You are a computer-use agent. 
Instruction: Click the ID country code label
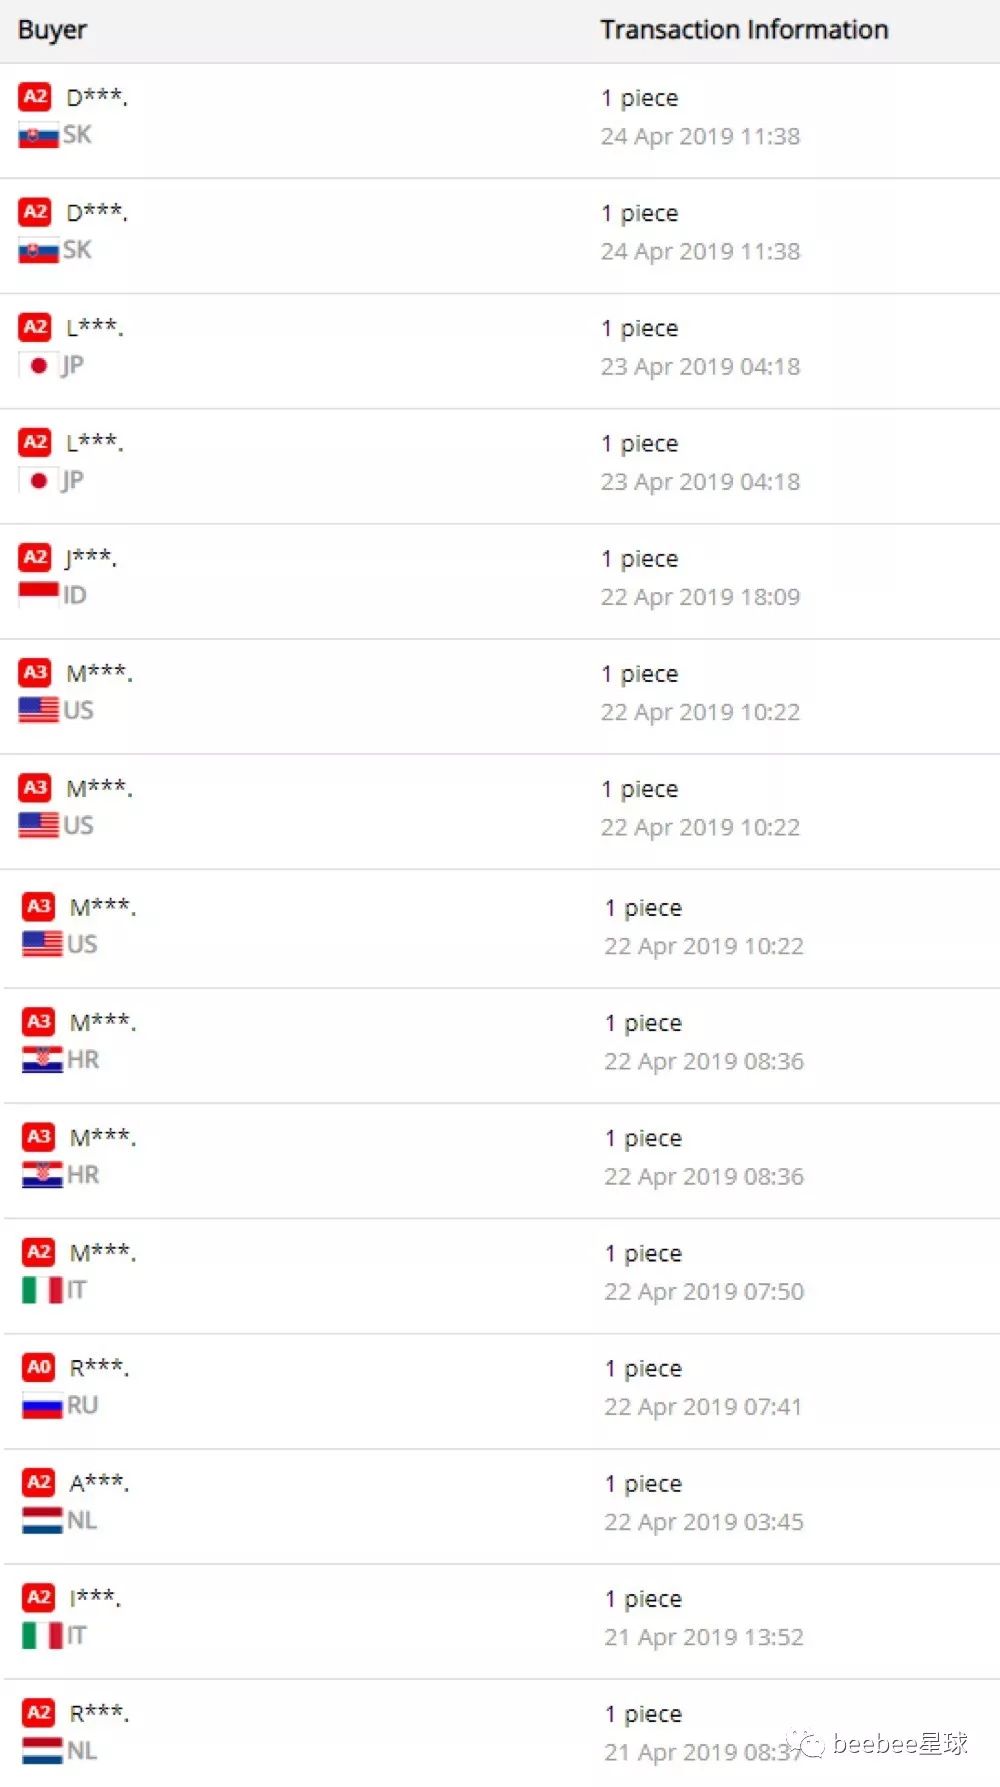click(75, 595)
